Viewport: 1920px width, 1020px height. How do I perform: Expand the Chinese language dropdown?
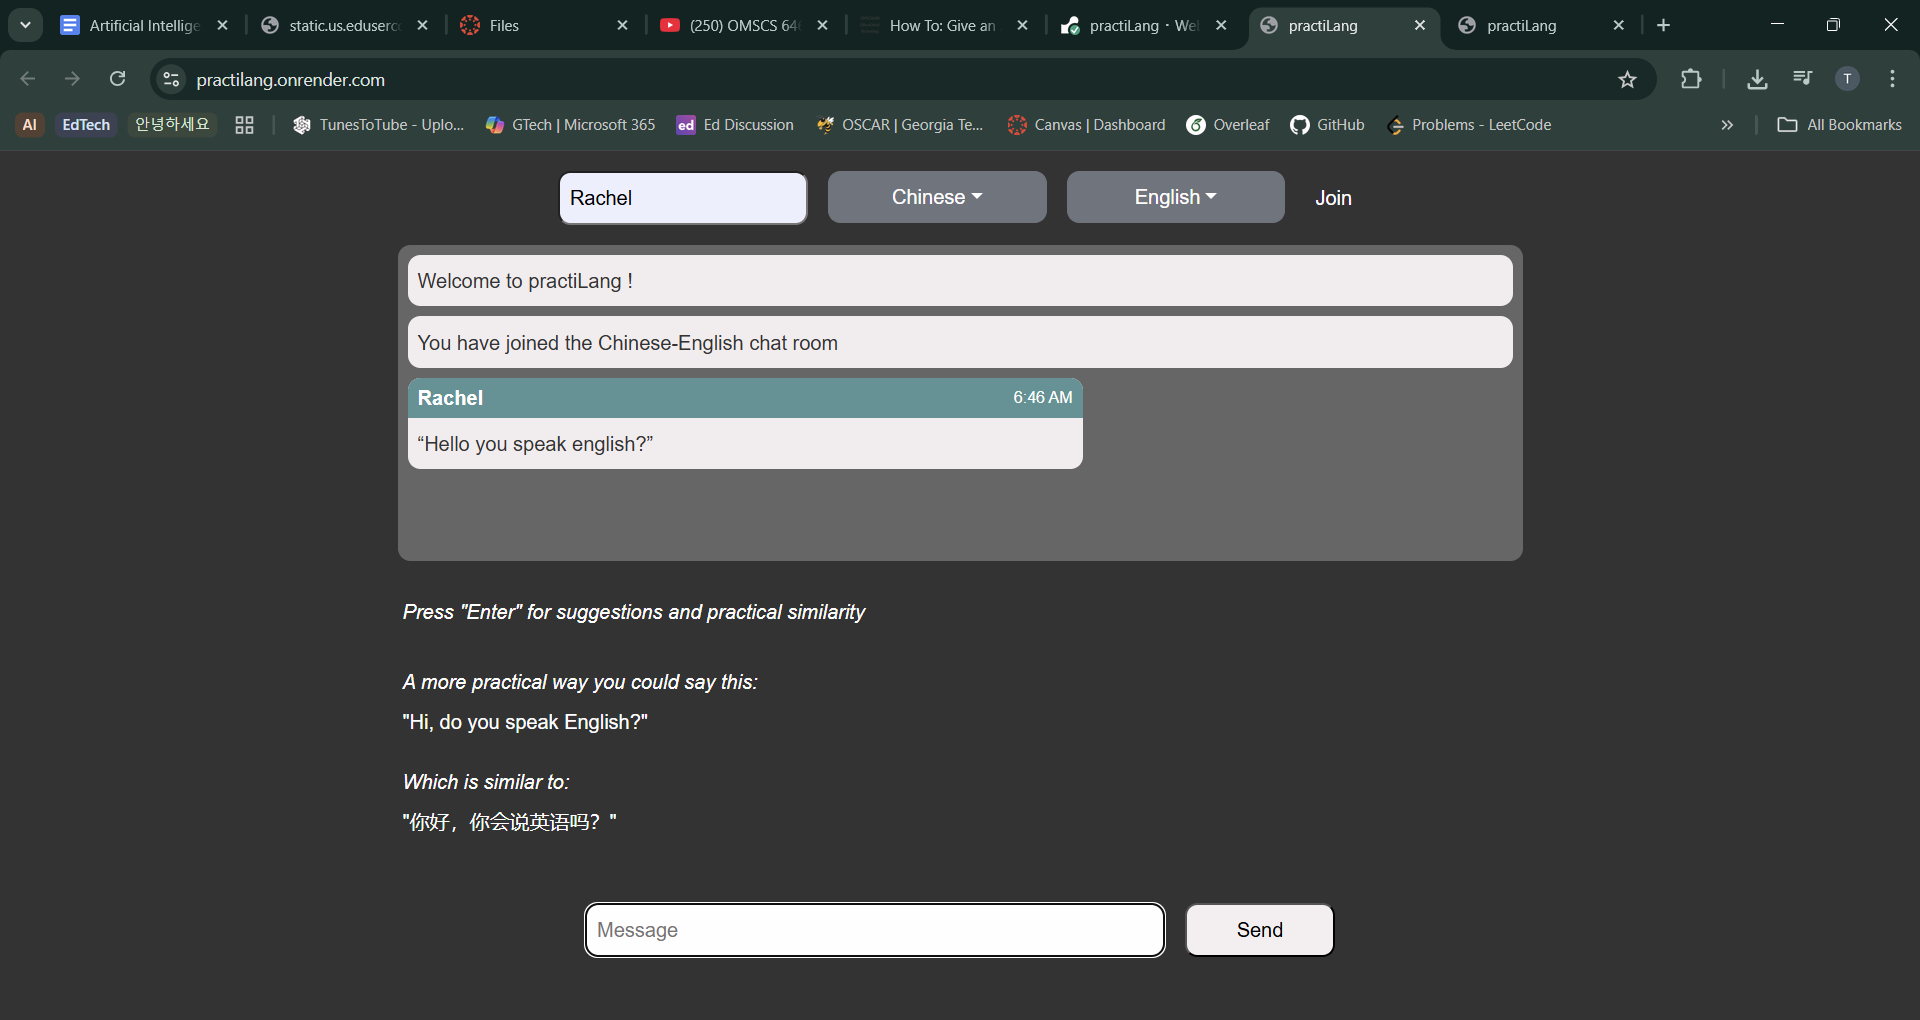(x=937, y=197)
